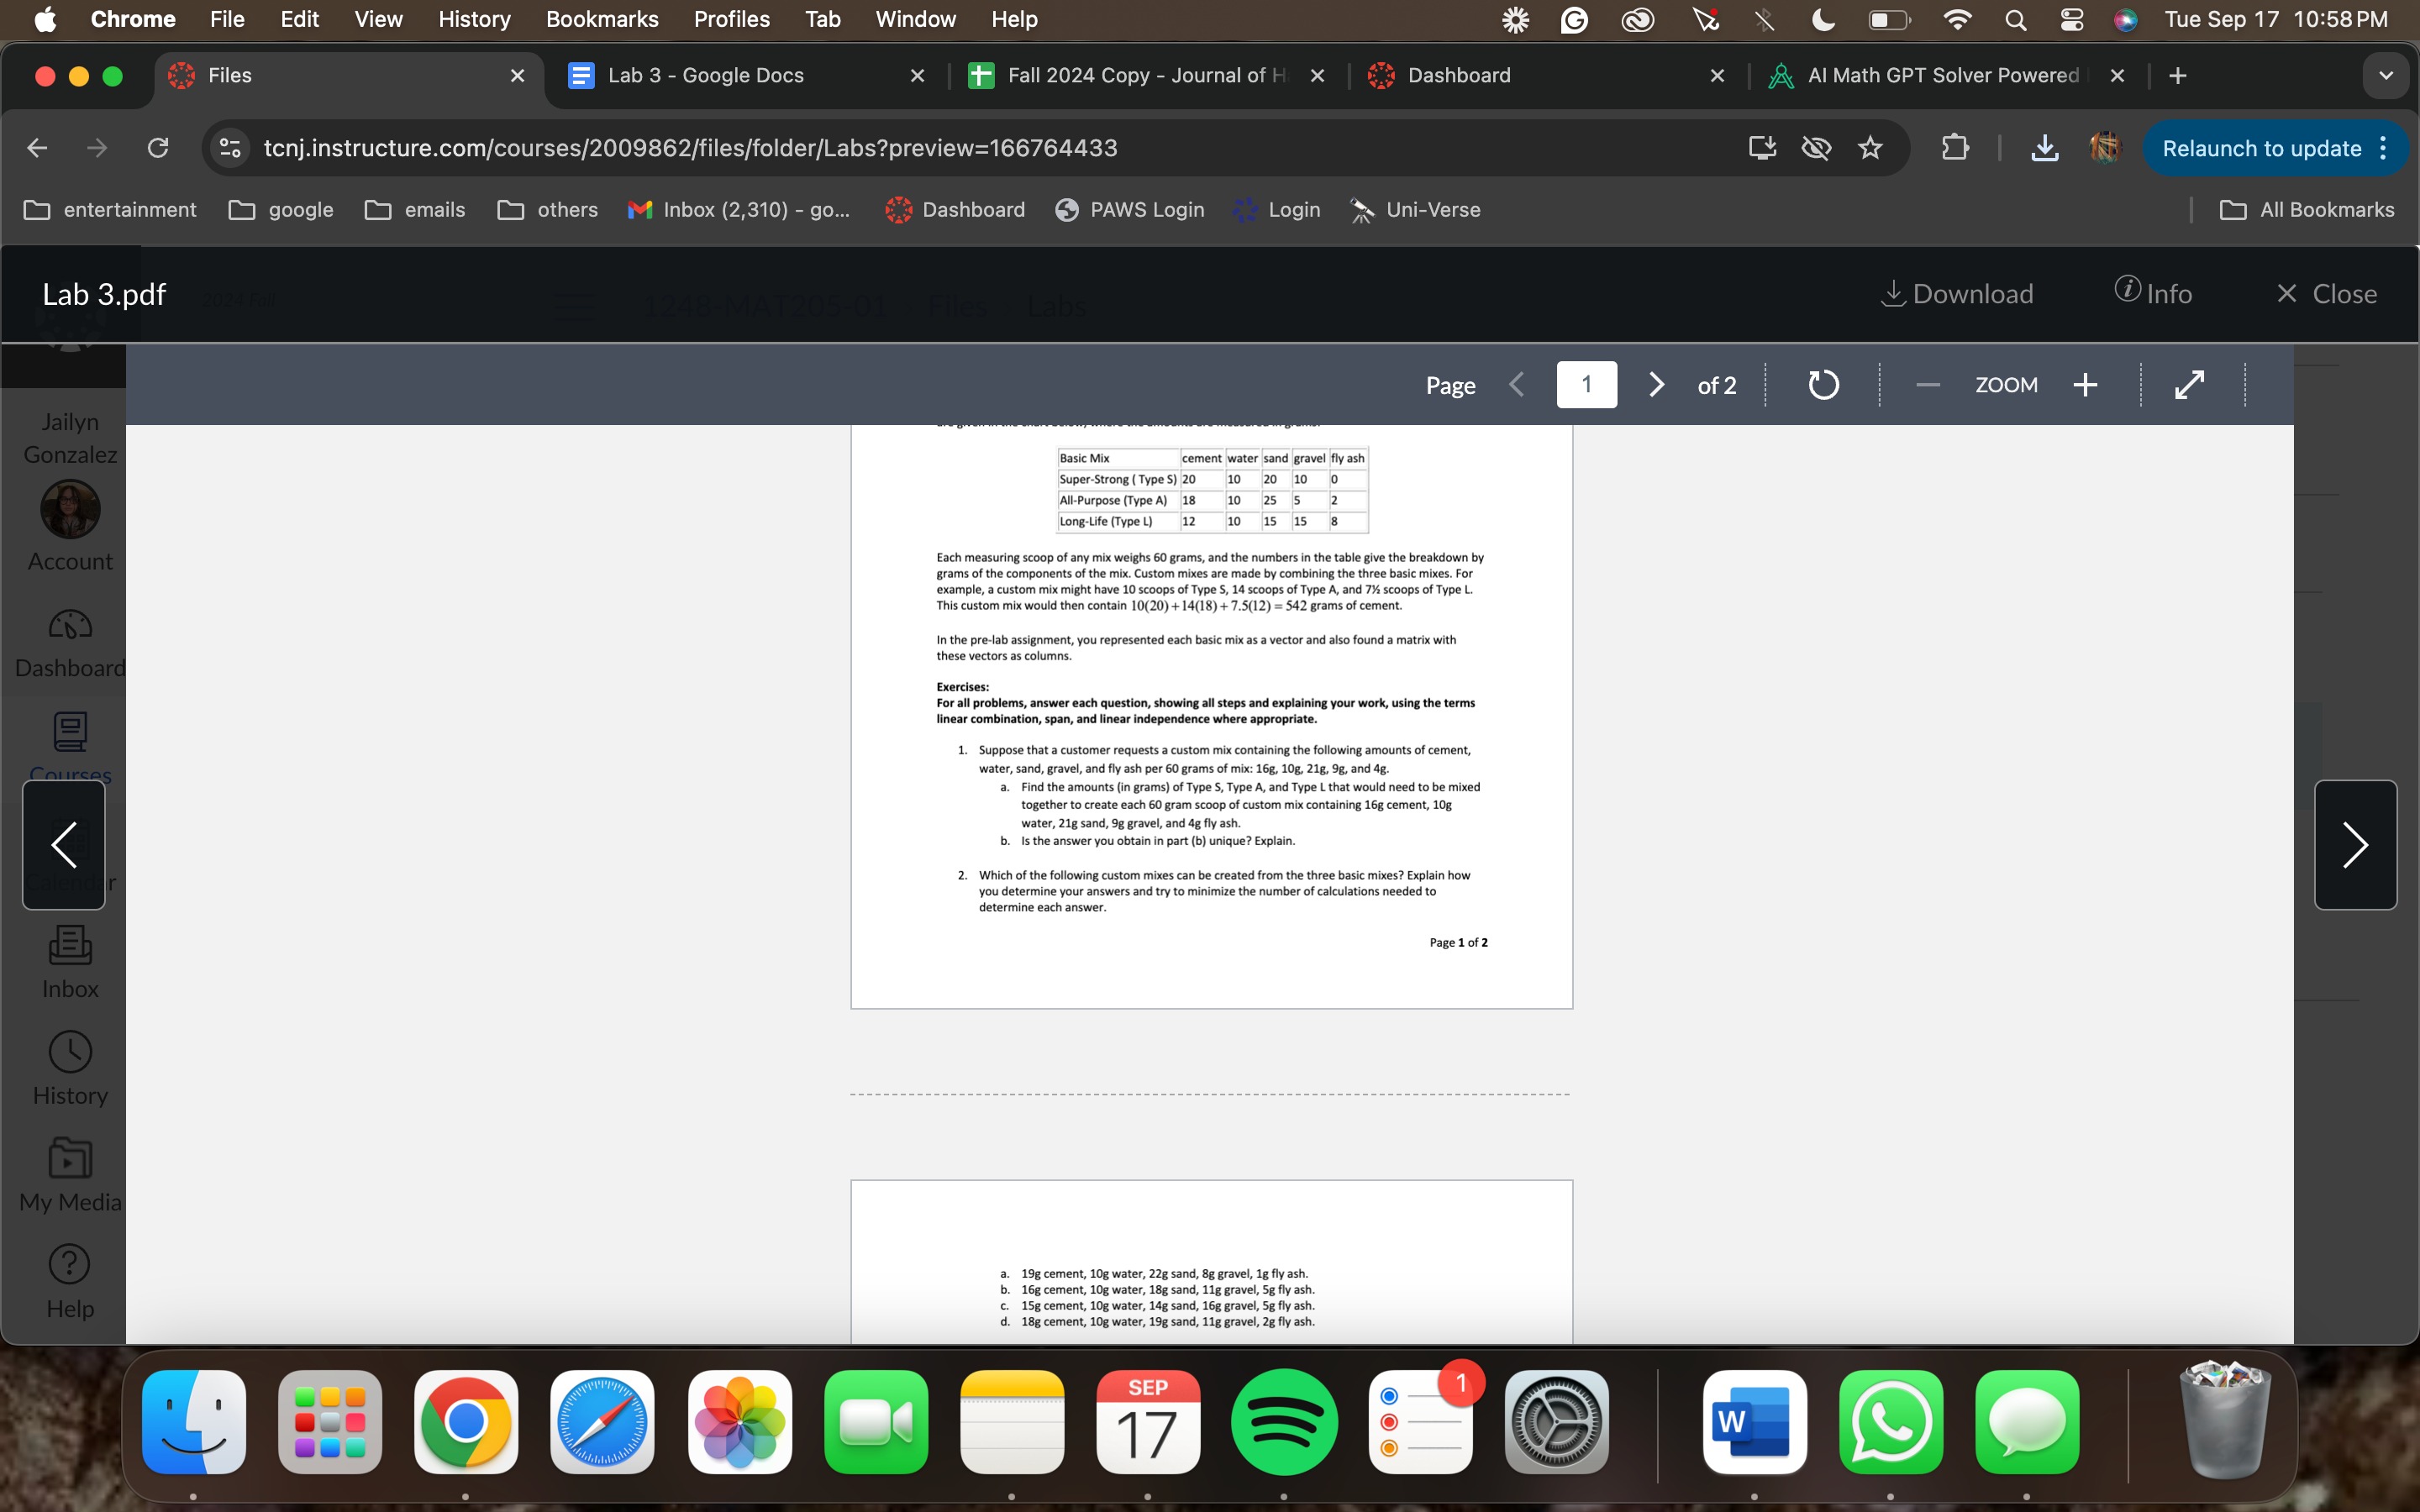The height and width of the screenshot is (1512, 2420).
Task: Open the tab search dropdown chevron
Action: click(2385, 76)
